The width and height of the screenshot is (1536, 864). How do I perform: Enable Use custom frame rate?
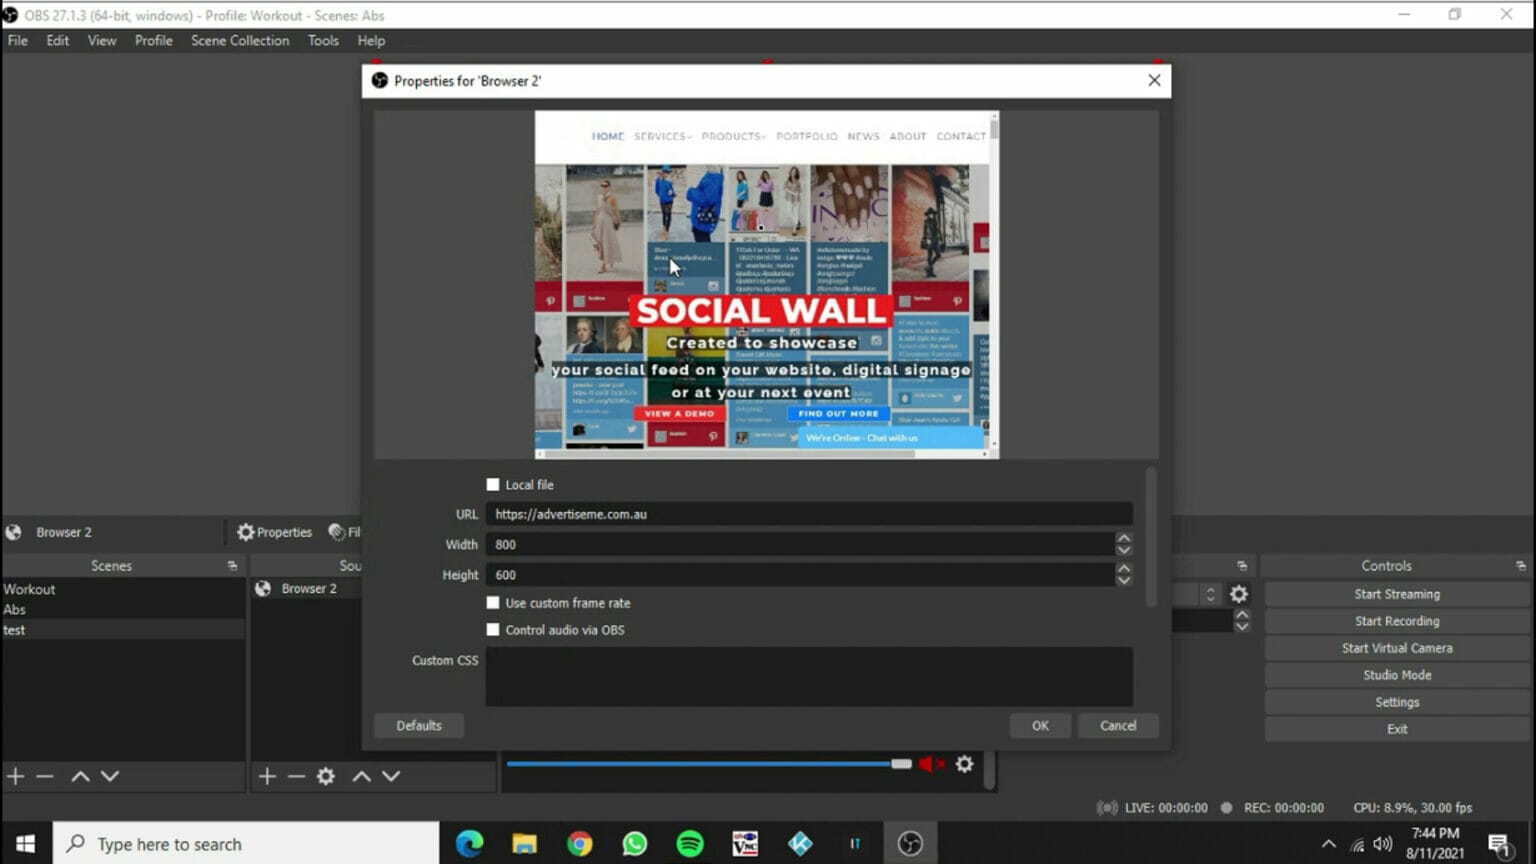click(x=493, y=602)
